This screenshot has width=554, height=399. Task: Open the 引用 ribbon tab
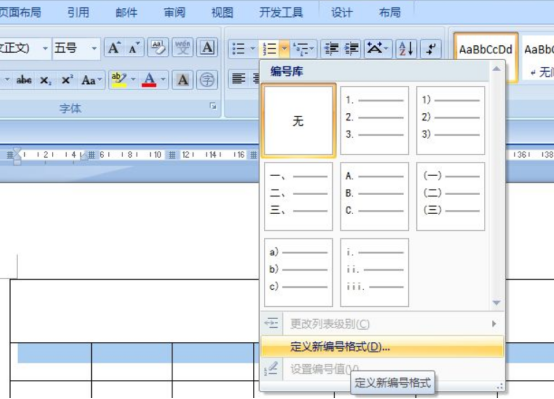(x=78, y=12)
